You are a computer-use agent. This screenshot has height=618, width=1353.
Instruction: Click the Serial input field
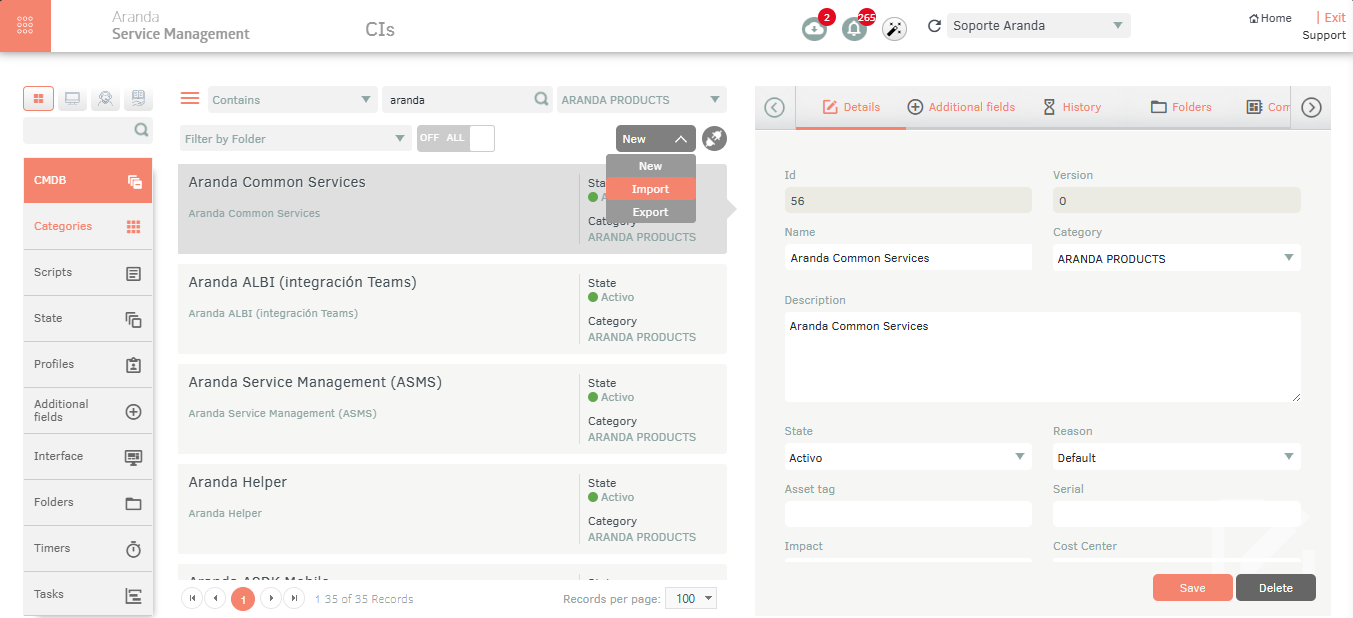(1177, 514)
